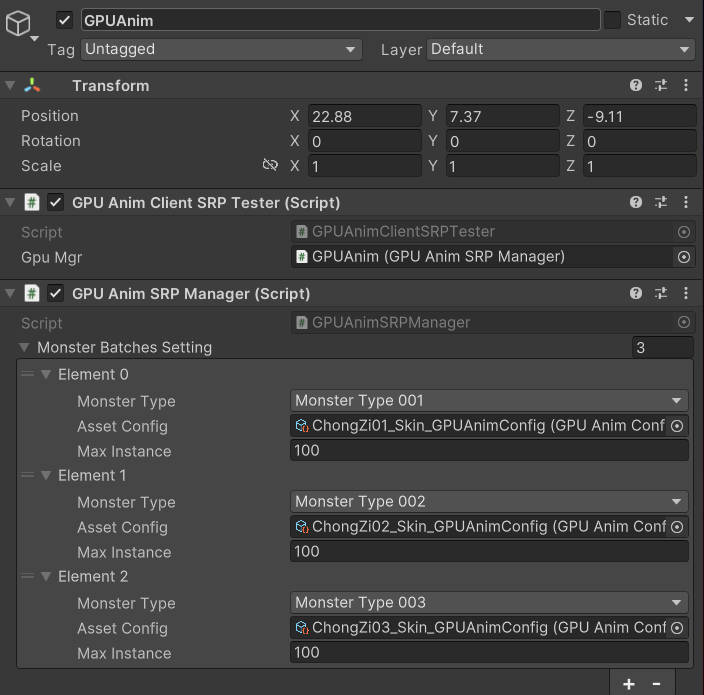Open Monster Type 002 dropdown
Screen dimensions: 704x695
[489, 502]
